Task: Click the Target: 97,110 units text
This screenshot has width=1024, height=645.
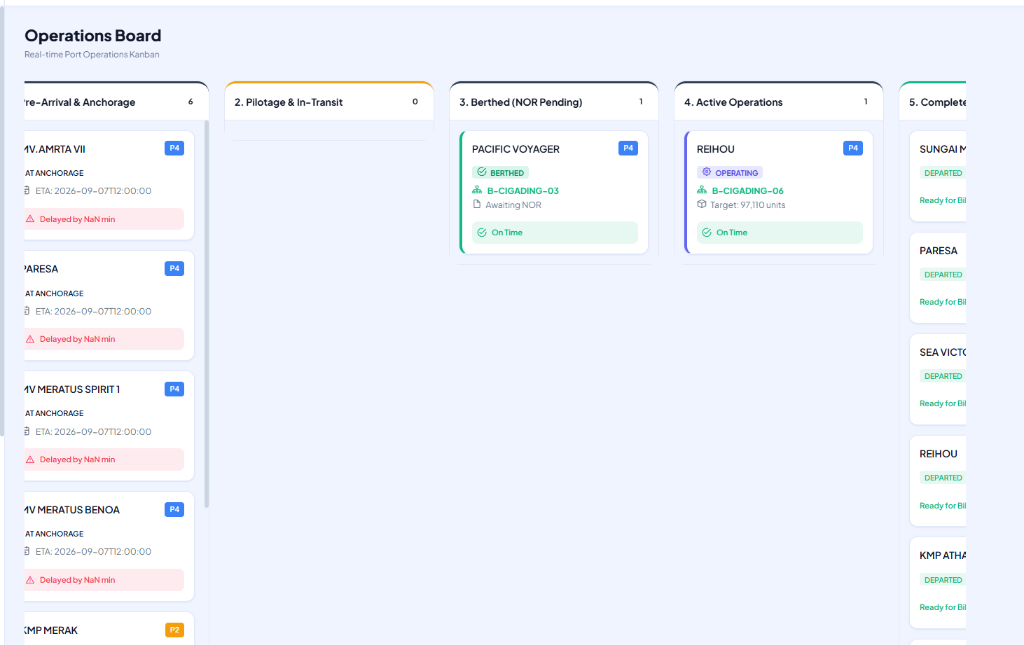Action: (x=748, y=205)
